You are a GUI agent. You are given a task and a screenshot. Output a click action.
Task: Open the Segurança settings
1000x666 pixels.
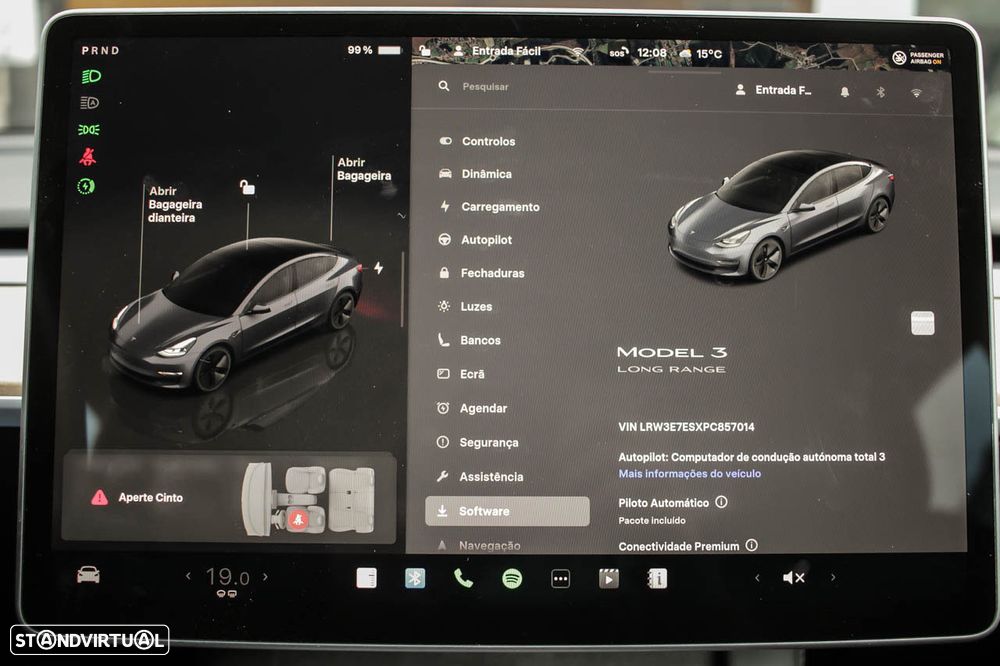(477, 443)
